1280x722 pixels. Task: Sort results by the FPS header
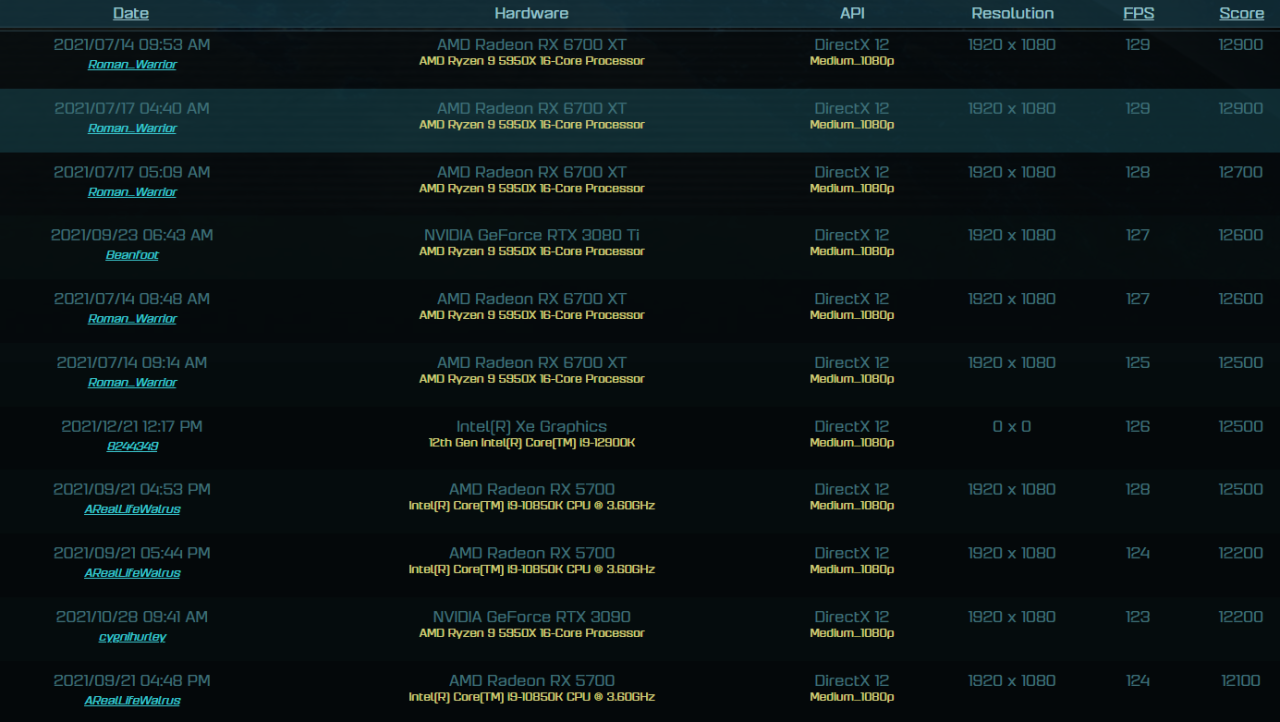(1138, 13)
